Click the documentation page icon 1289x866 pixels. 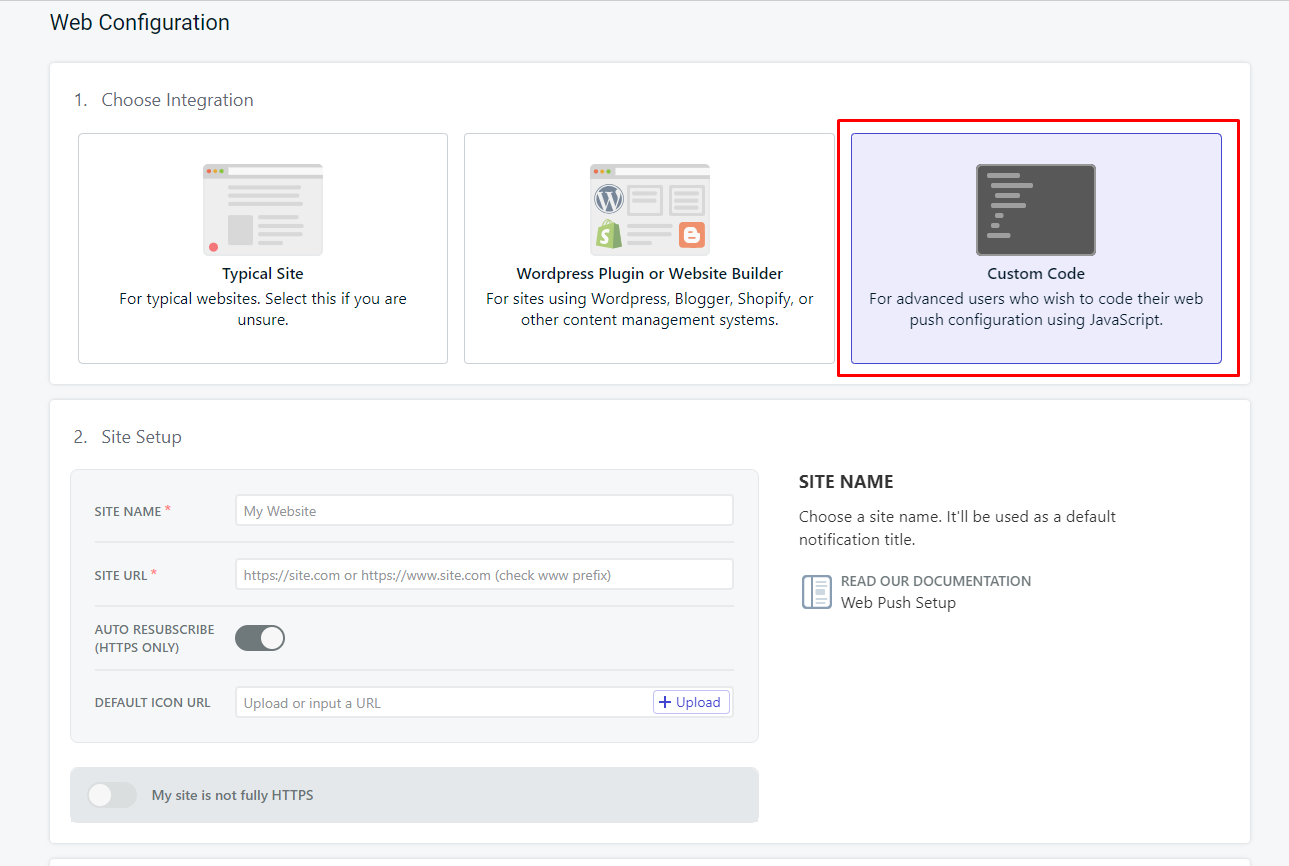pyautogui.click(x=817, y=591)
